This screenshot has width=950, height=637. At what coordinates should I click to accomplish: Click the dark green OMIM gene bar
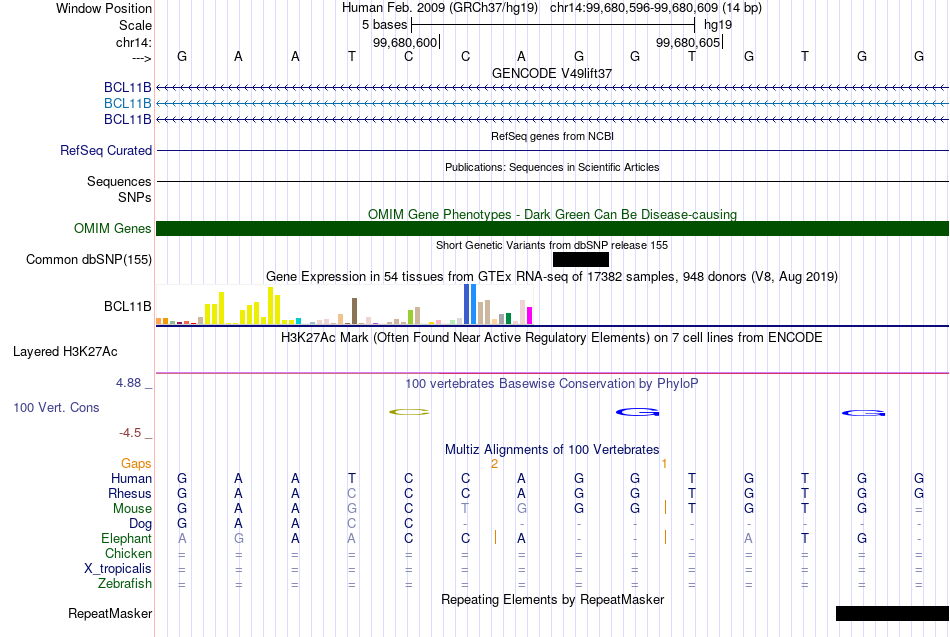point(552,228)
